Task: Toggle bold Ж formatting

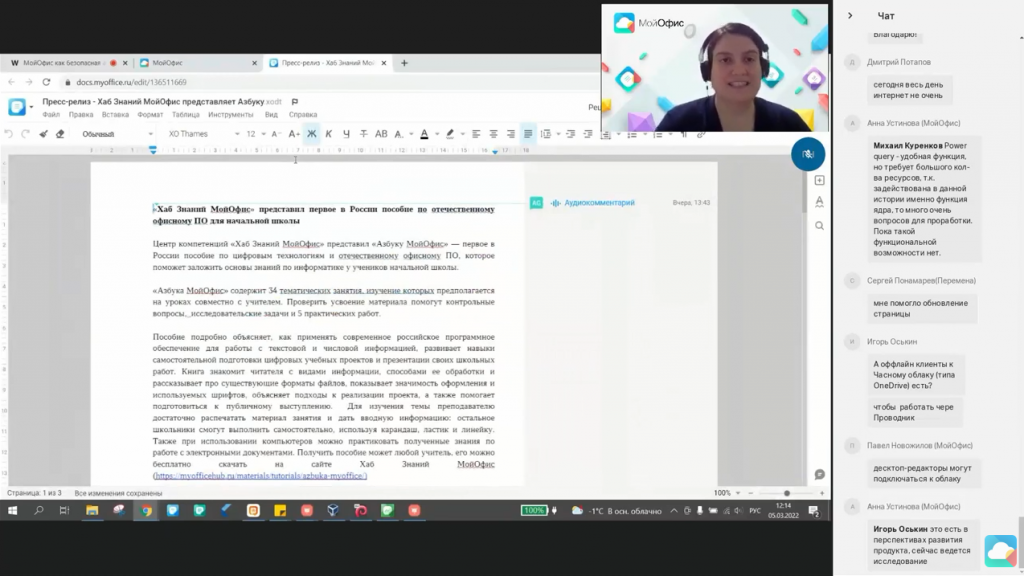Action: 312,134
